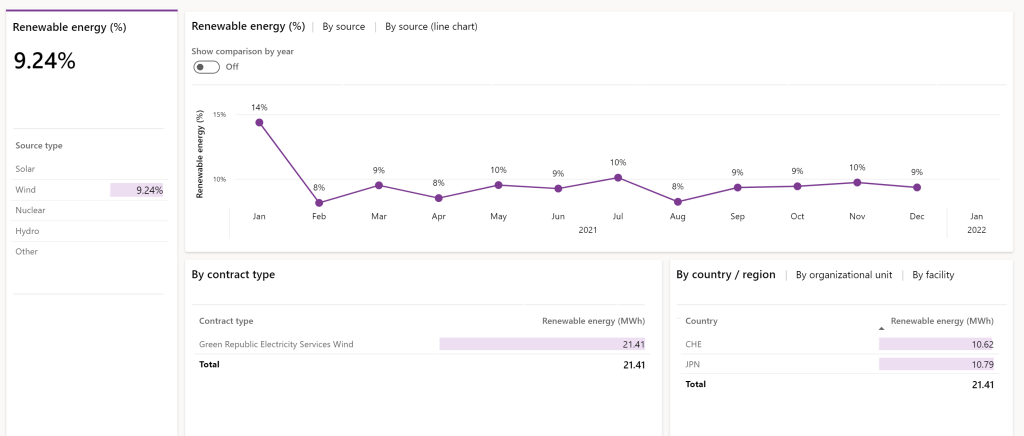Screen dimensions: 1024x436
Task: Select the Feb 8% data point on chart
Action: coord(319,203)
